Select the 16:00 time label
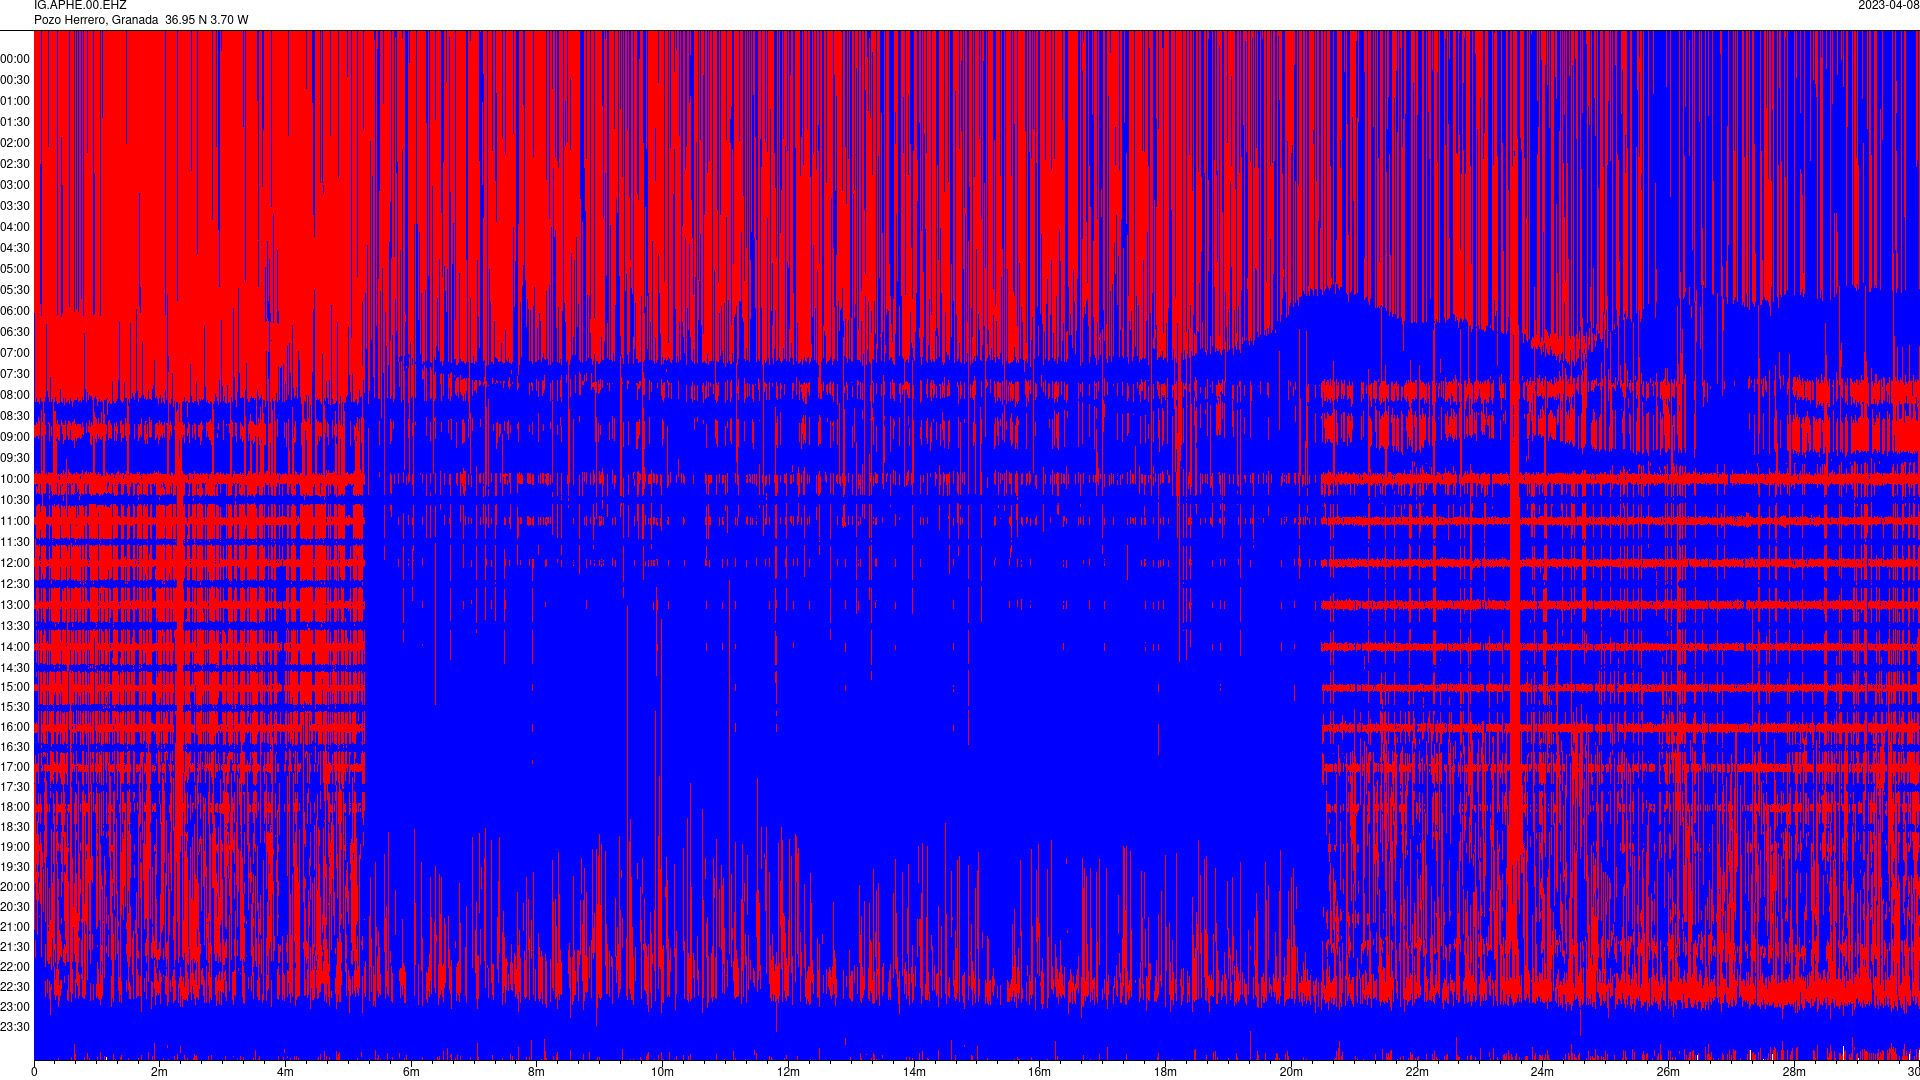 (x=15, y=727)
